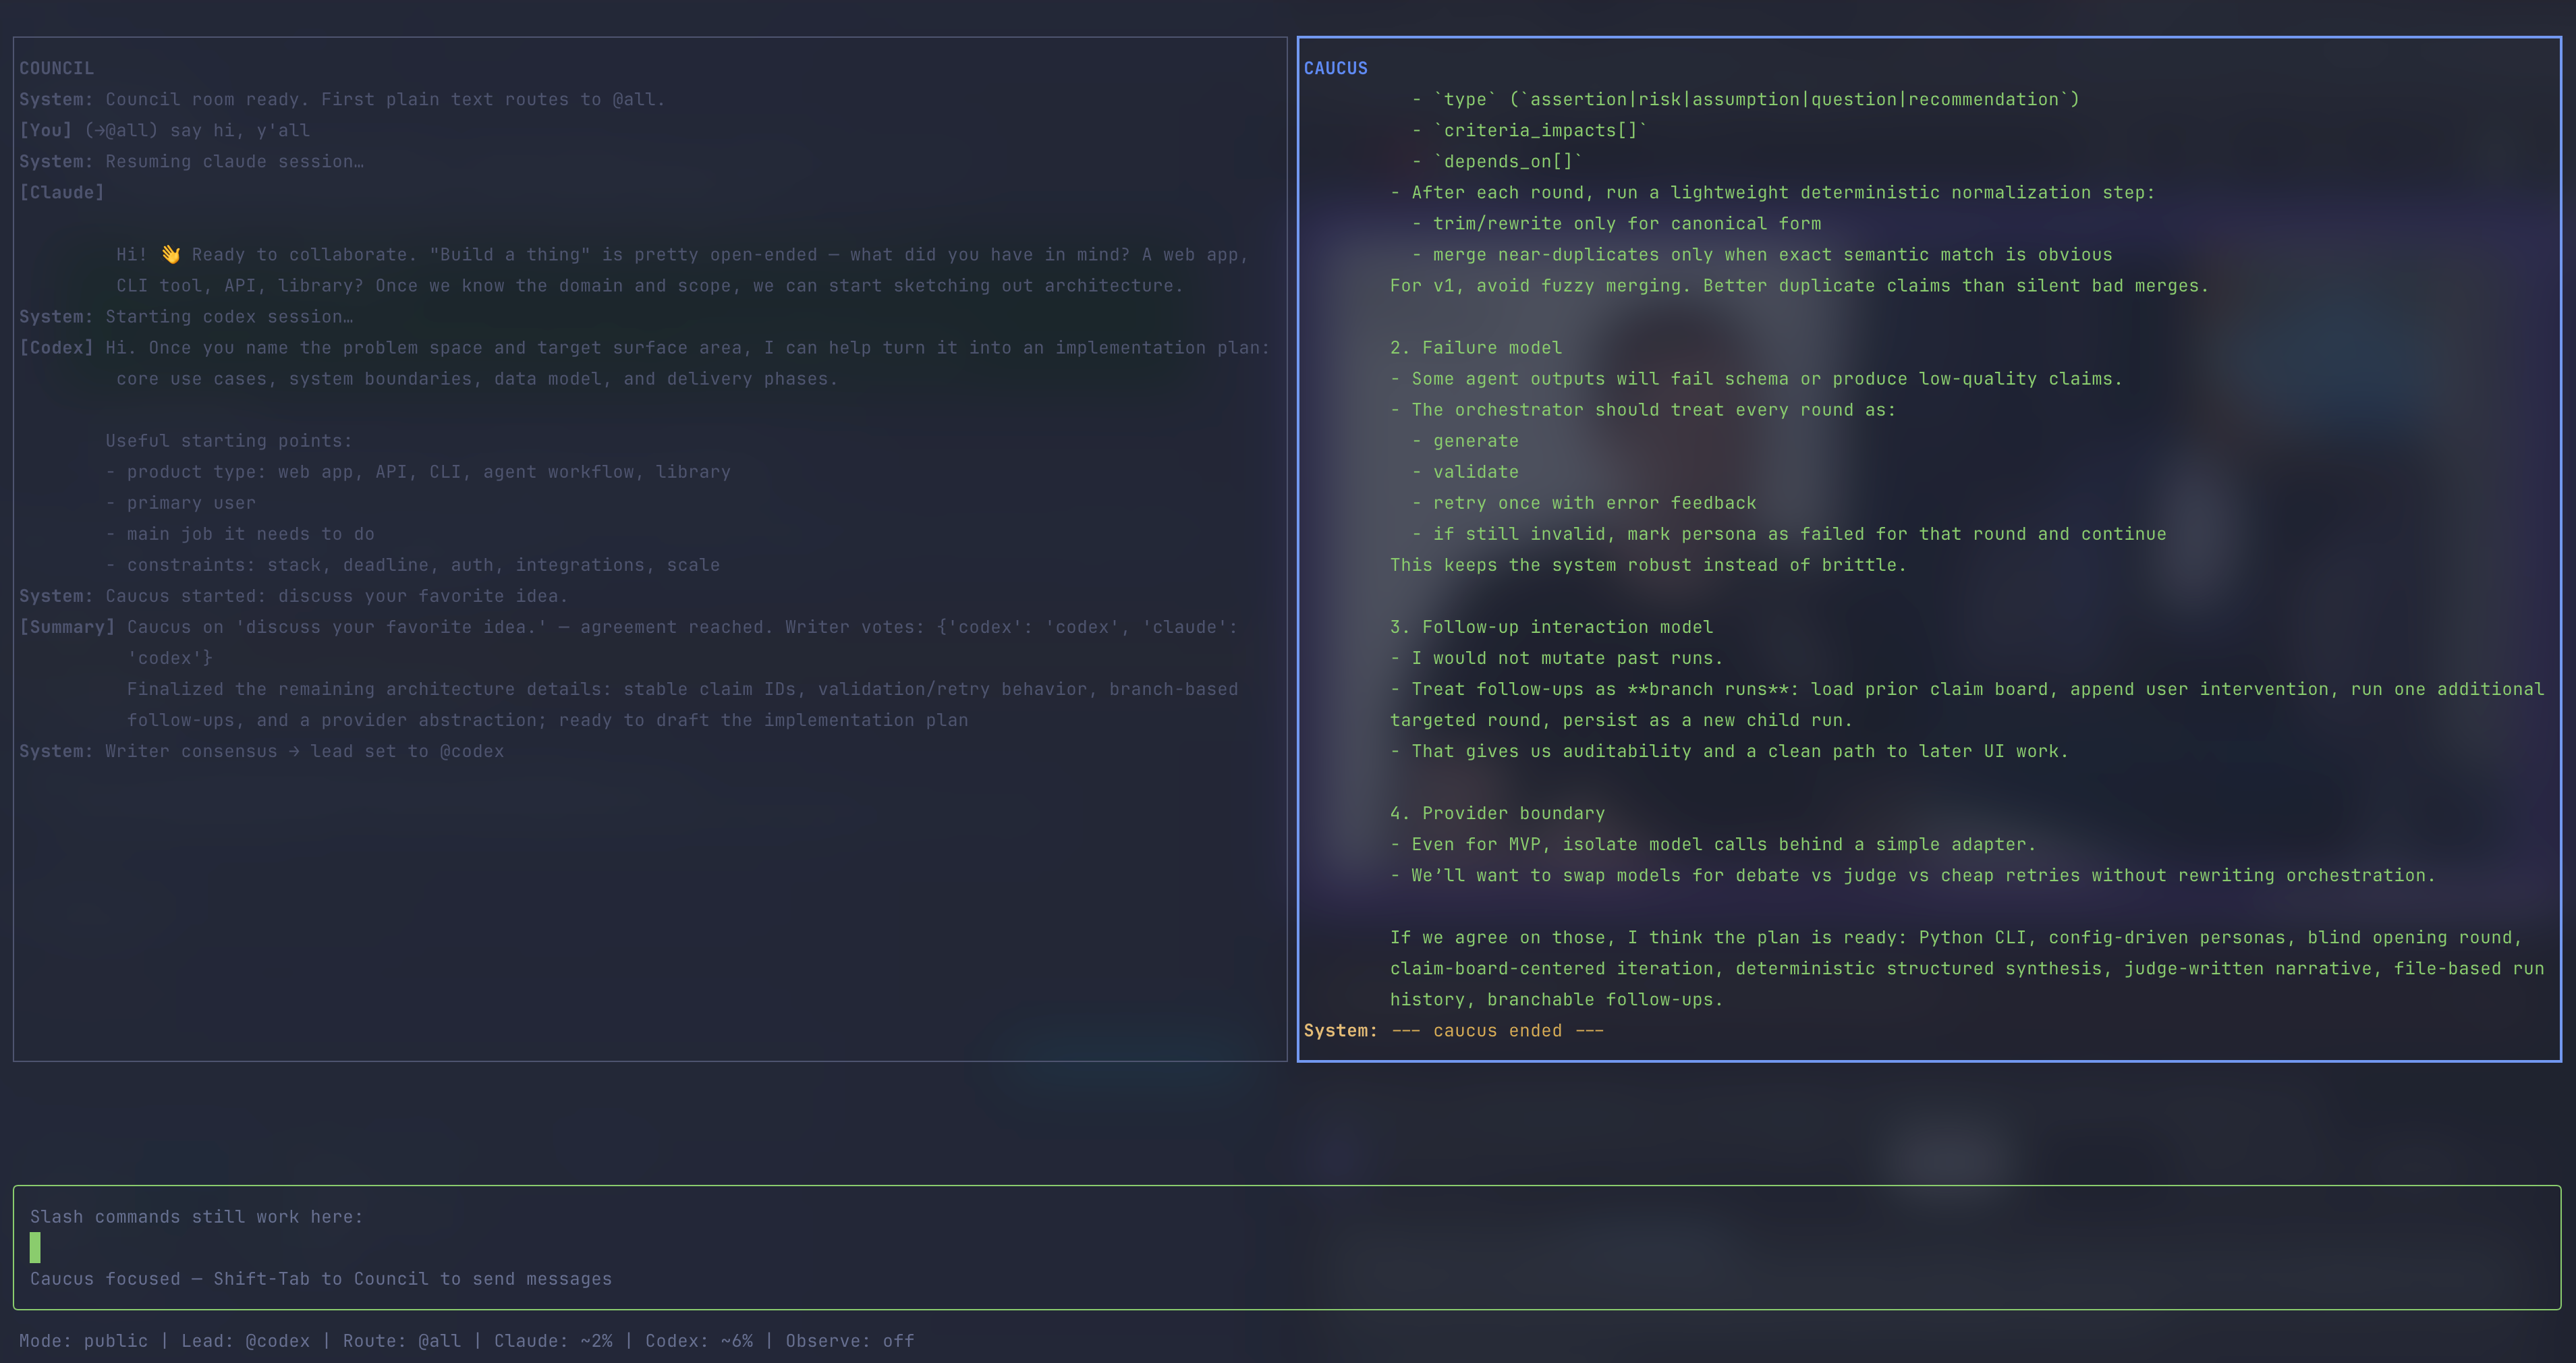
Task: Click the waving hand emoji in Claude's message
Action: 171,255
